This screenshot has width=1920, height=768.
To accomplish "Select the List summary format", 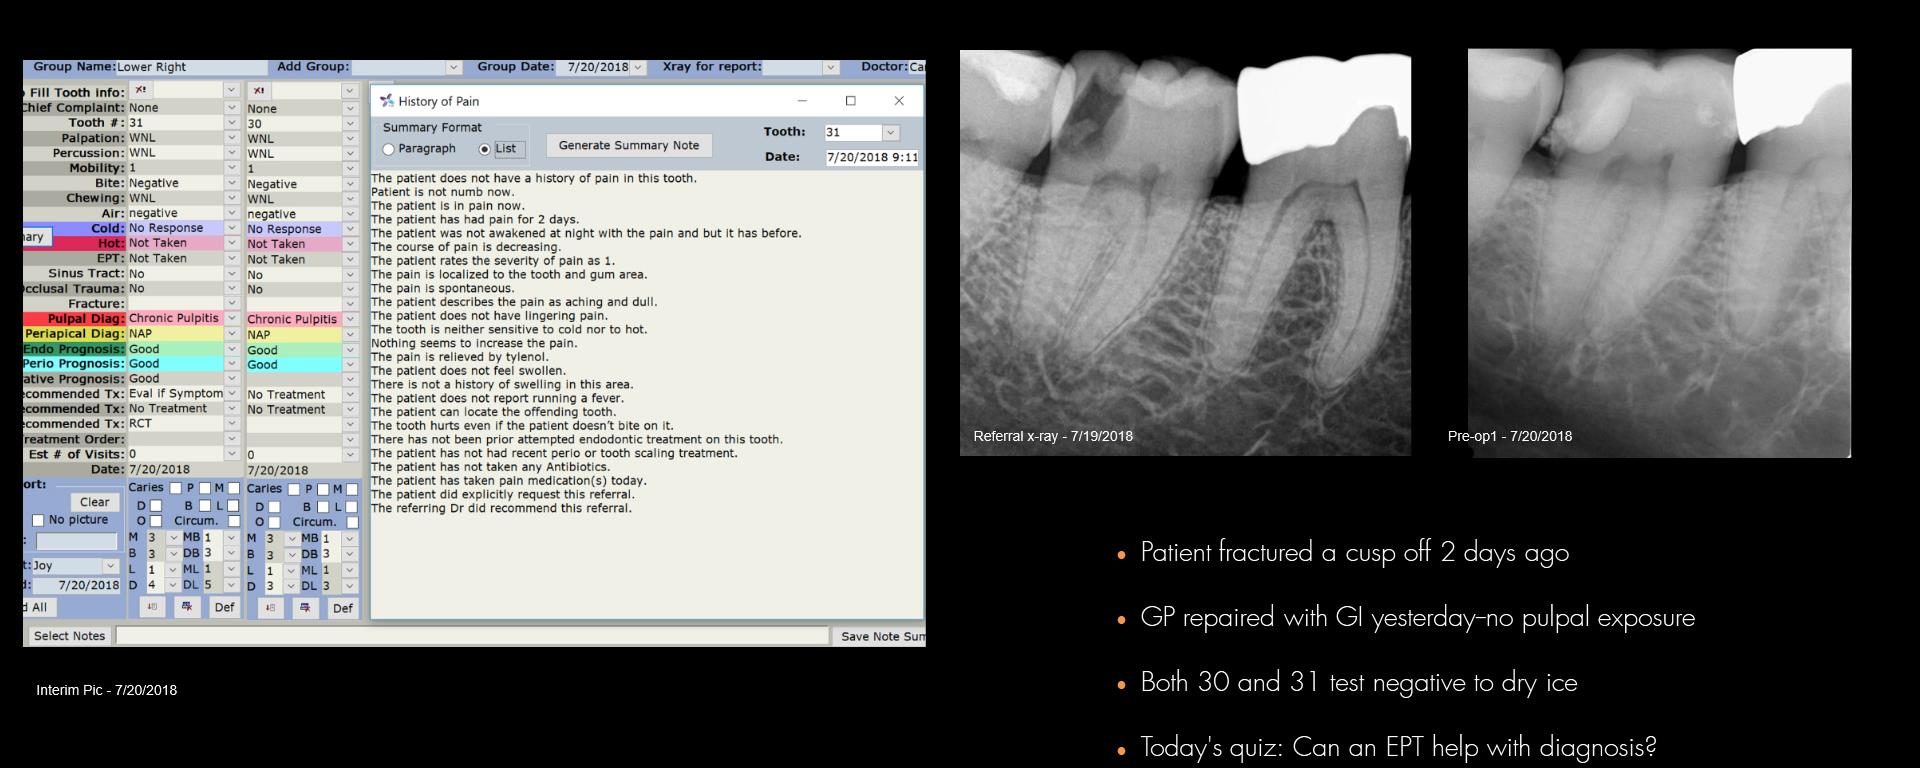I will 485,149.
